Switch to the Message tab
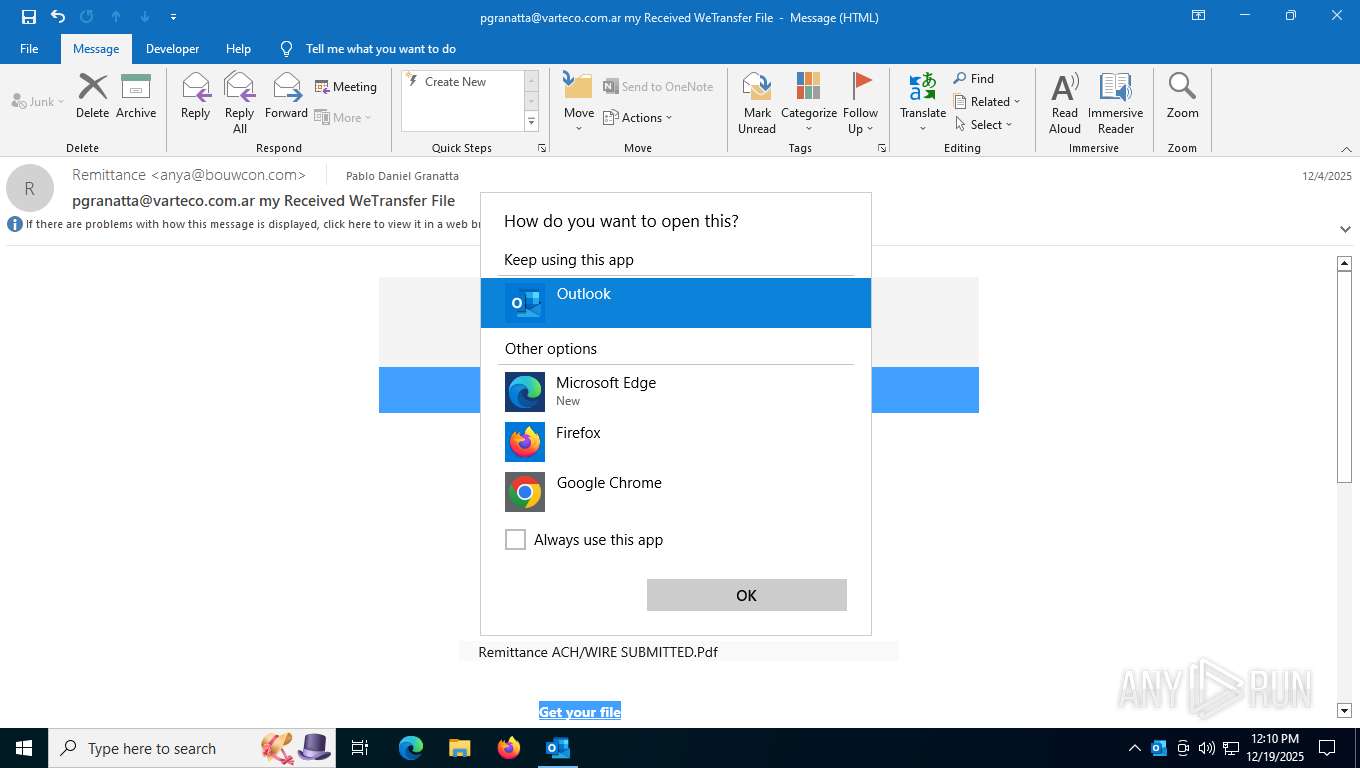The image size is (1360, 768). 96,48
